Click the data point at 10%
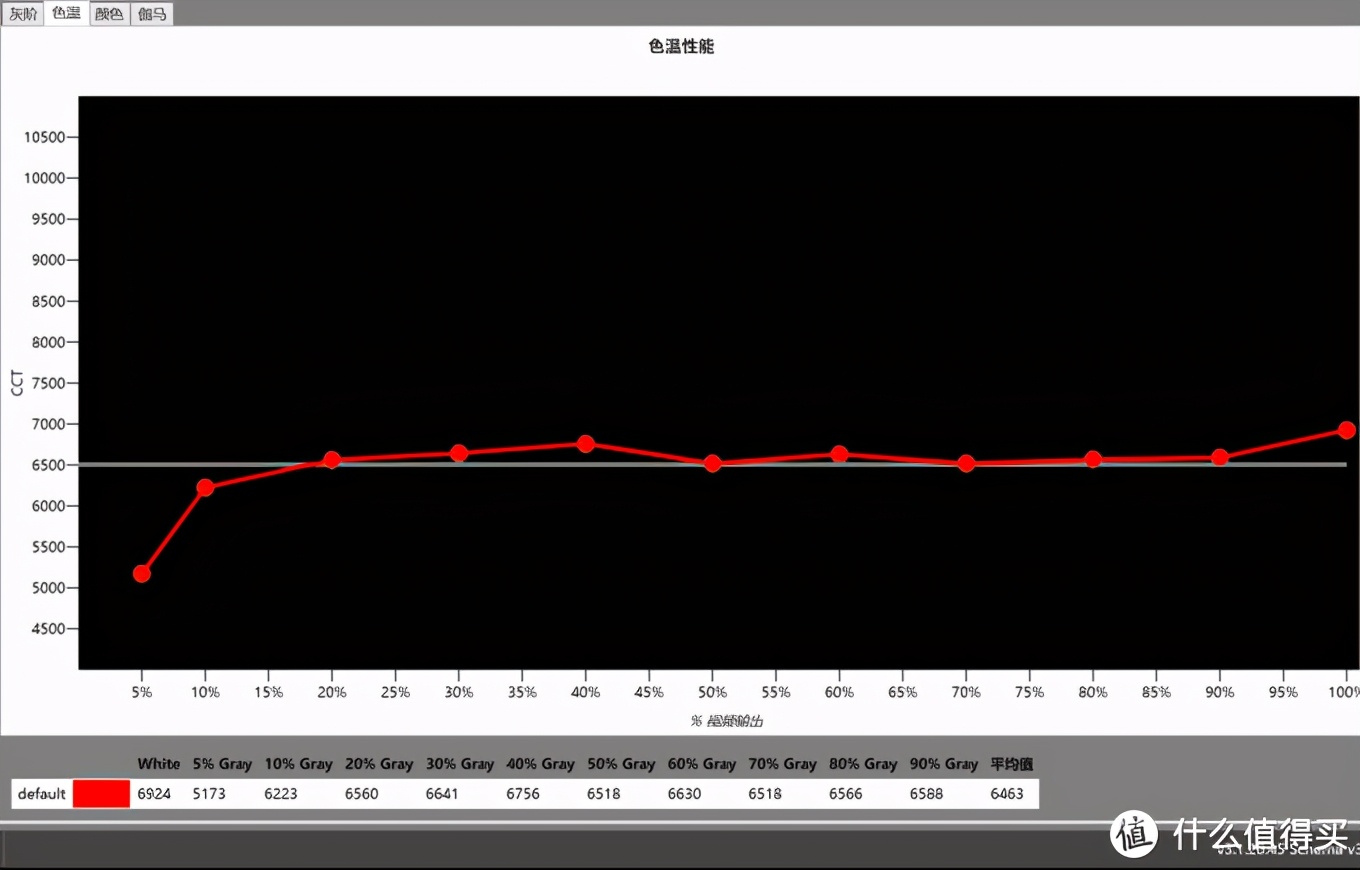The height and width of the screenshot is (870, 1360). (x=204, y=487)
